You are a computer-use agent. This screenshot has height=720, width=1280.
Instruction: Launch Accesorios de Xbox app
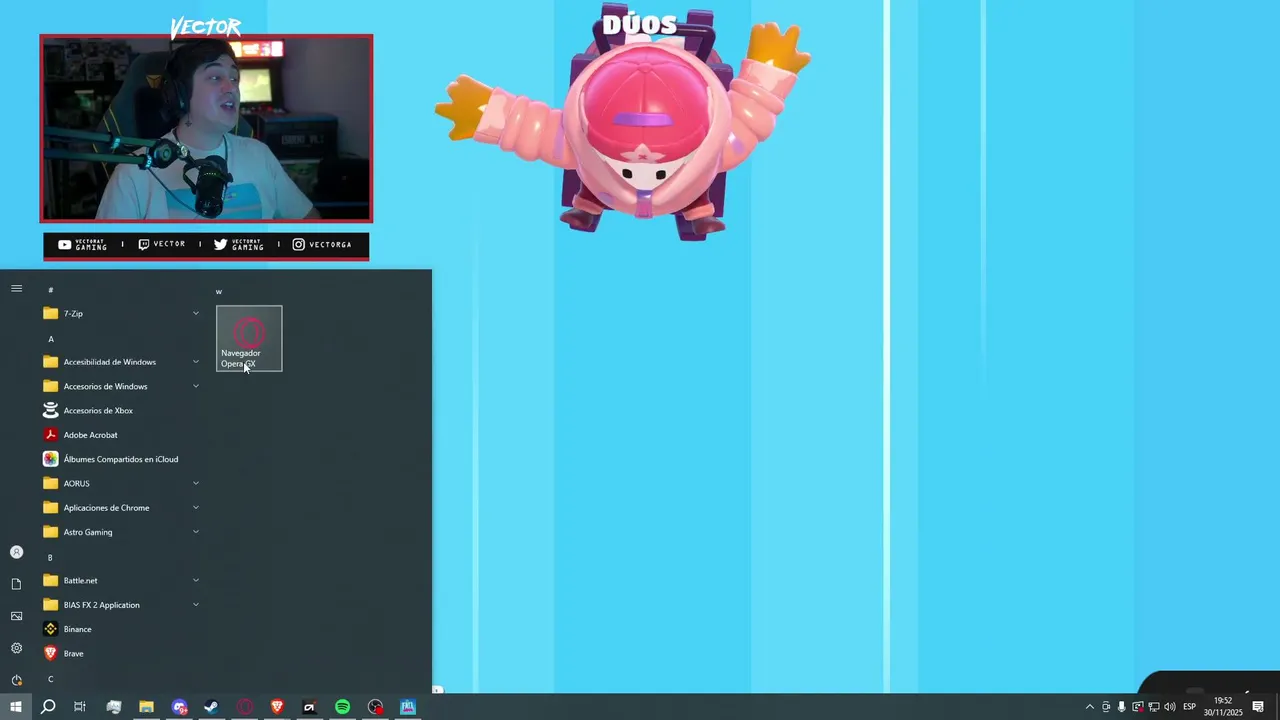[x=120, y=410]
